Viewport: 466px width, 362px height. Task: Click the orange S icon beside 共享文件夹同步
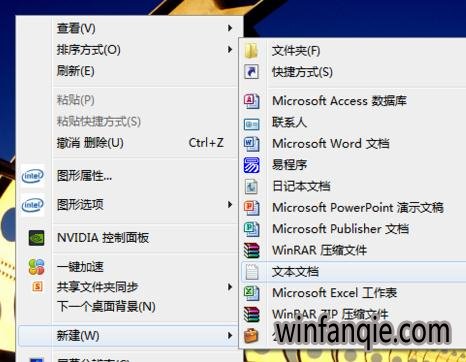click(37, 286)
